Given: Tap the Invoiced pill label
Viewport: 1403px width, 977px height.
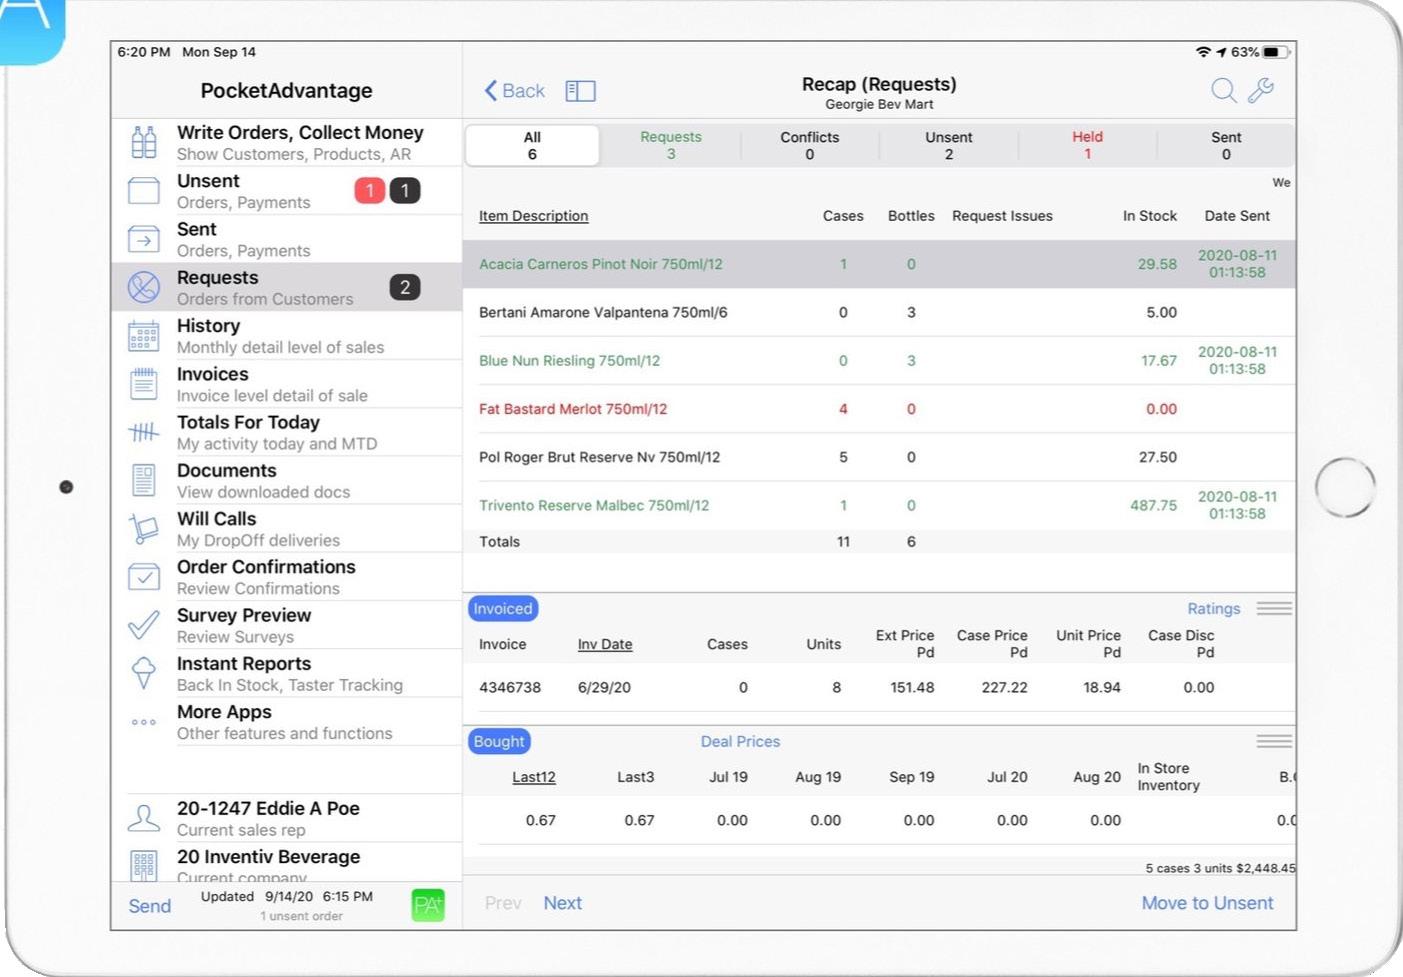Looking at the screenshot, I should click(503, 608).
